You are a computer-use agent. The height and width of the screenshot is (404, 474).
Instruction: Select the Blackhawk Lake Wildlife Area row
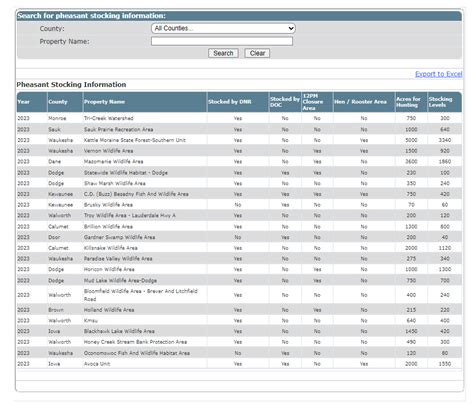[239, 331]
